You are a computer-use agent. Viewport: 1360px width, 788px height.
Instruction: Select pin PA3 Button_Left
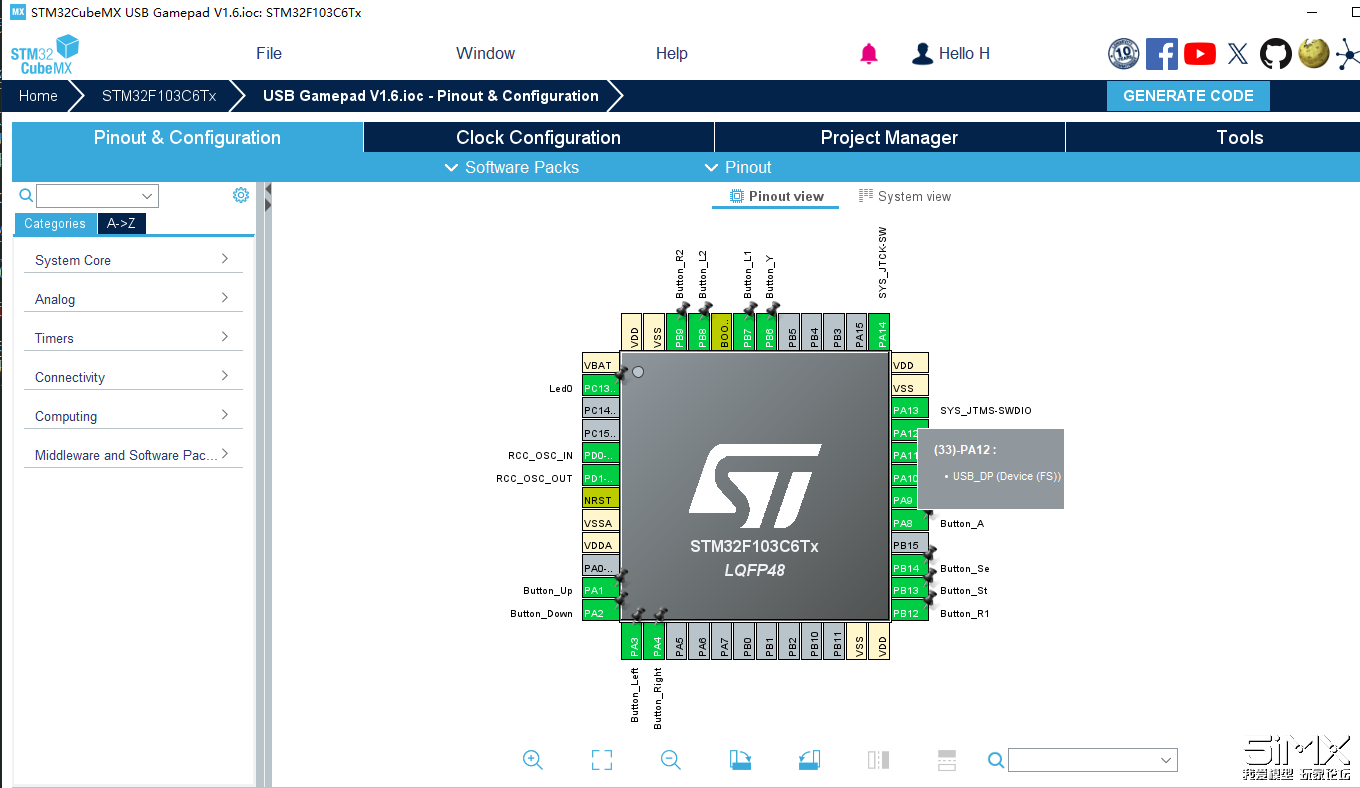tap(632, 641)
